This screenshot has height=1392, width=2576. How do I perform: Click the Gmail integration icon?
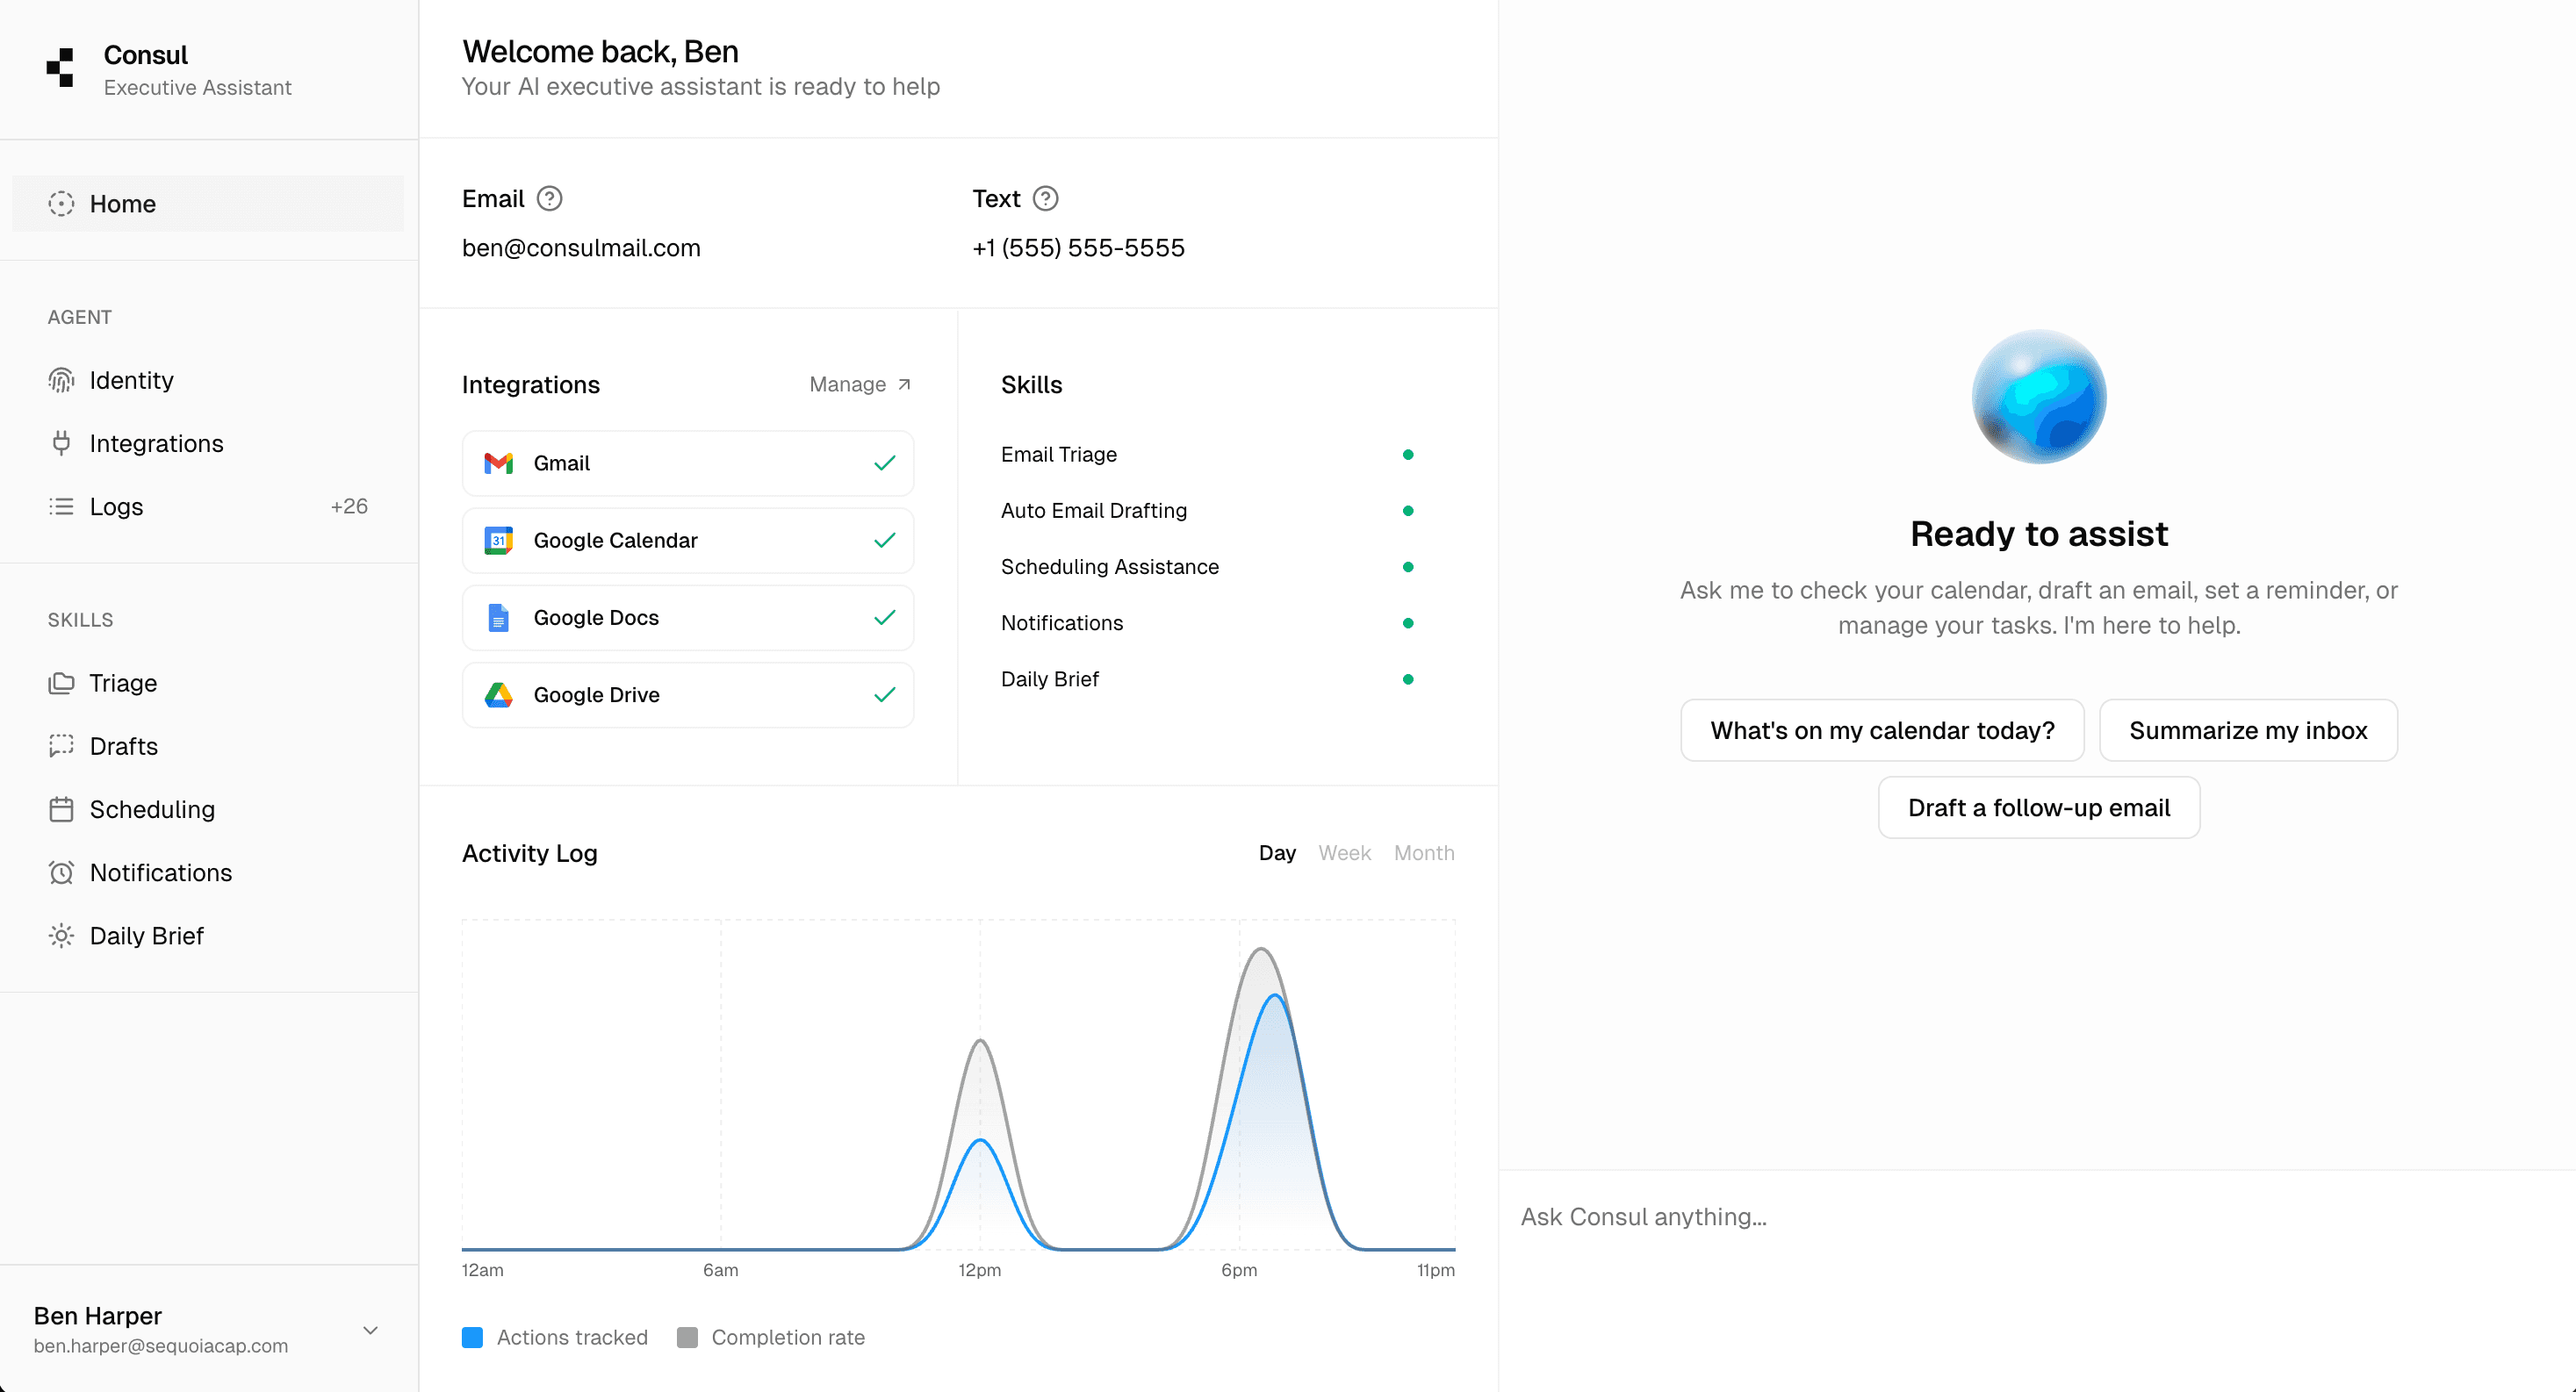[498, 463]
